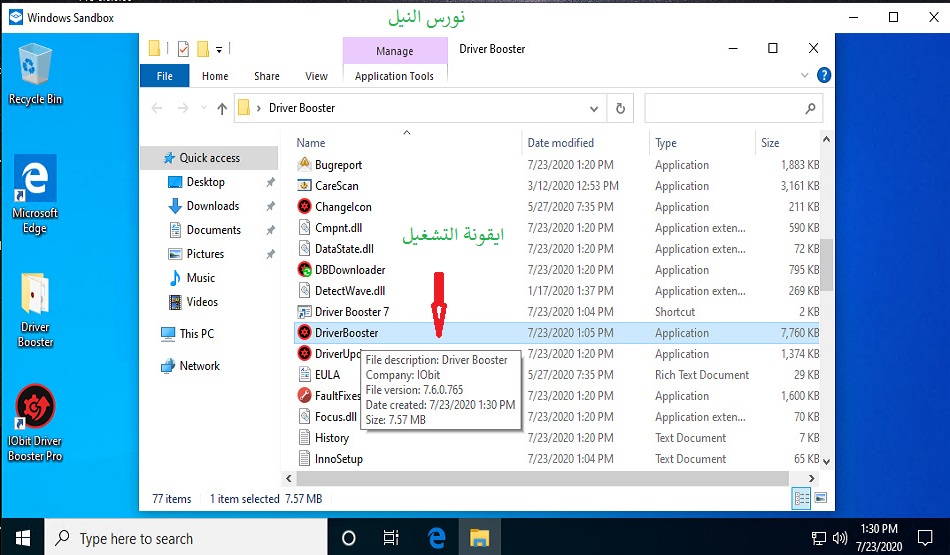Open the File menu

coord(165,76)
